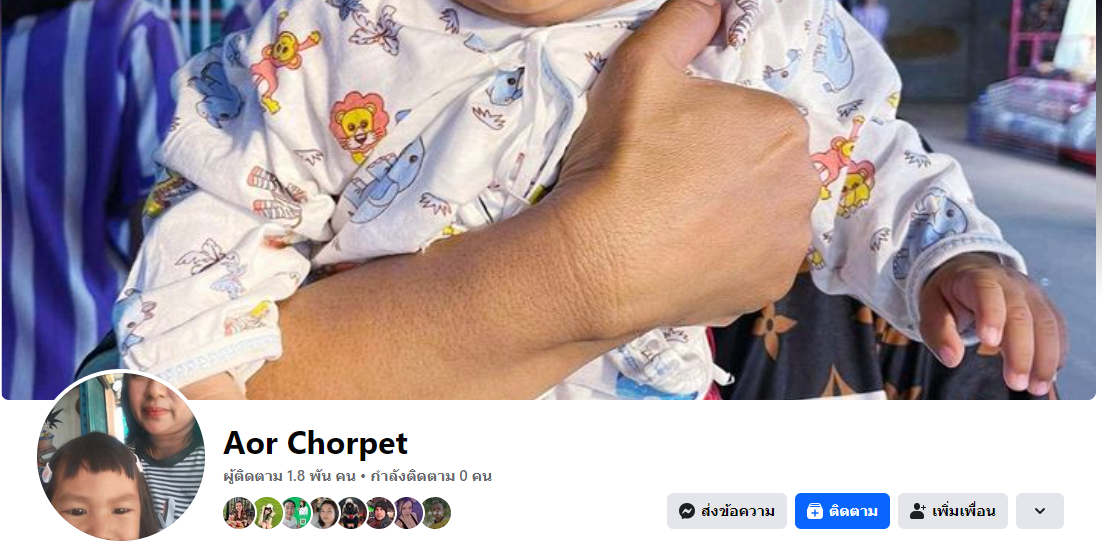
Task: Click the Messenger icon in ส่งข้อความ
Action: coord(687,511)
